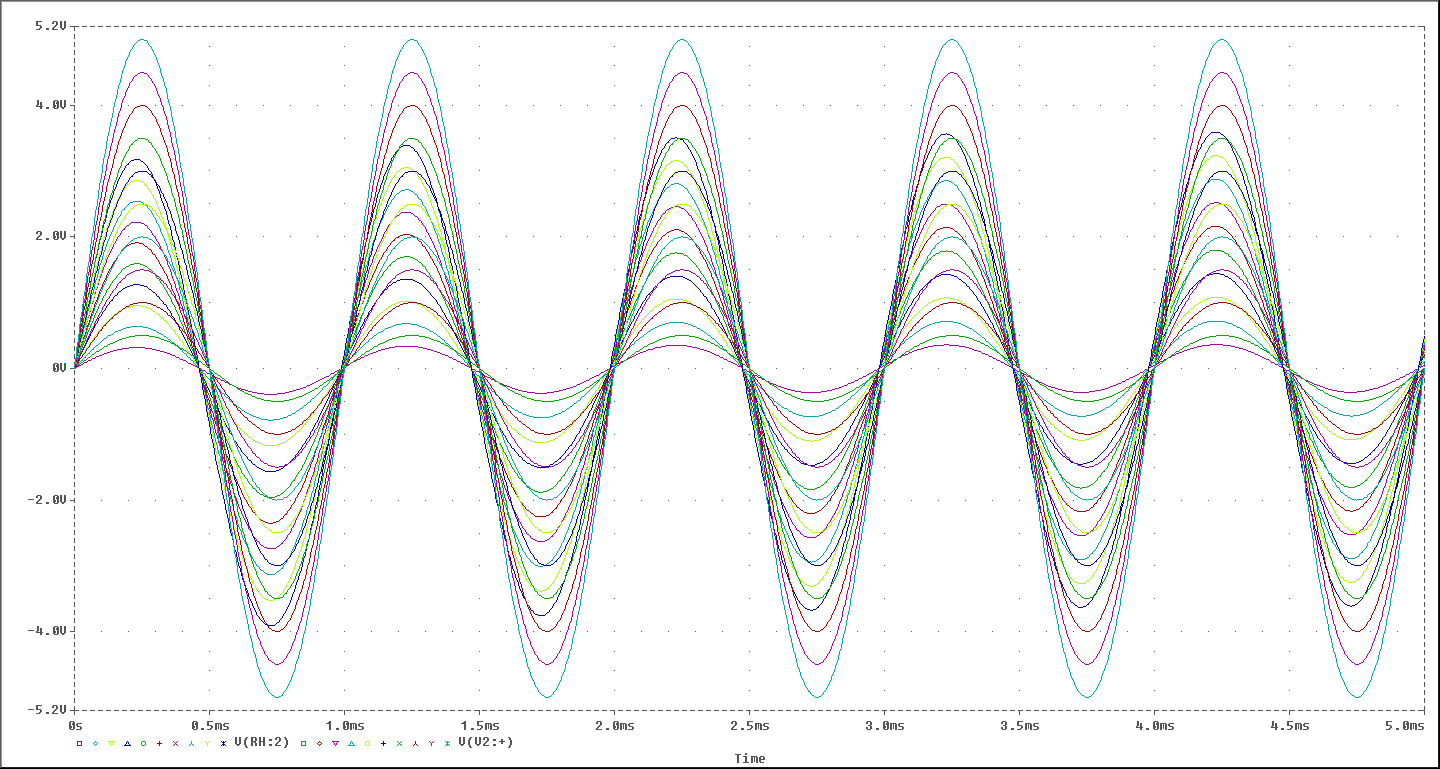The width and height of the screenshot is (1440, 769).
Task: Click green X marker before V(V2:+)
Action: pos(399,743)
